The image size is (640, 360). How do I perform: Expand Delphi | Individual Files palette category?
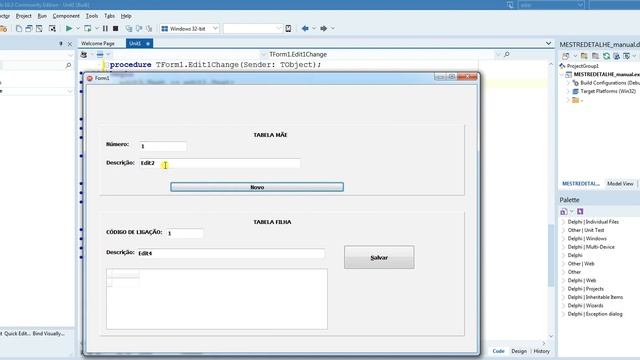click(x=564, y=222)
